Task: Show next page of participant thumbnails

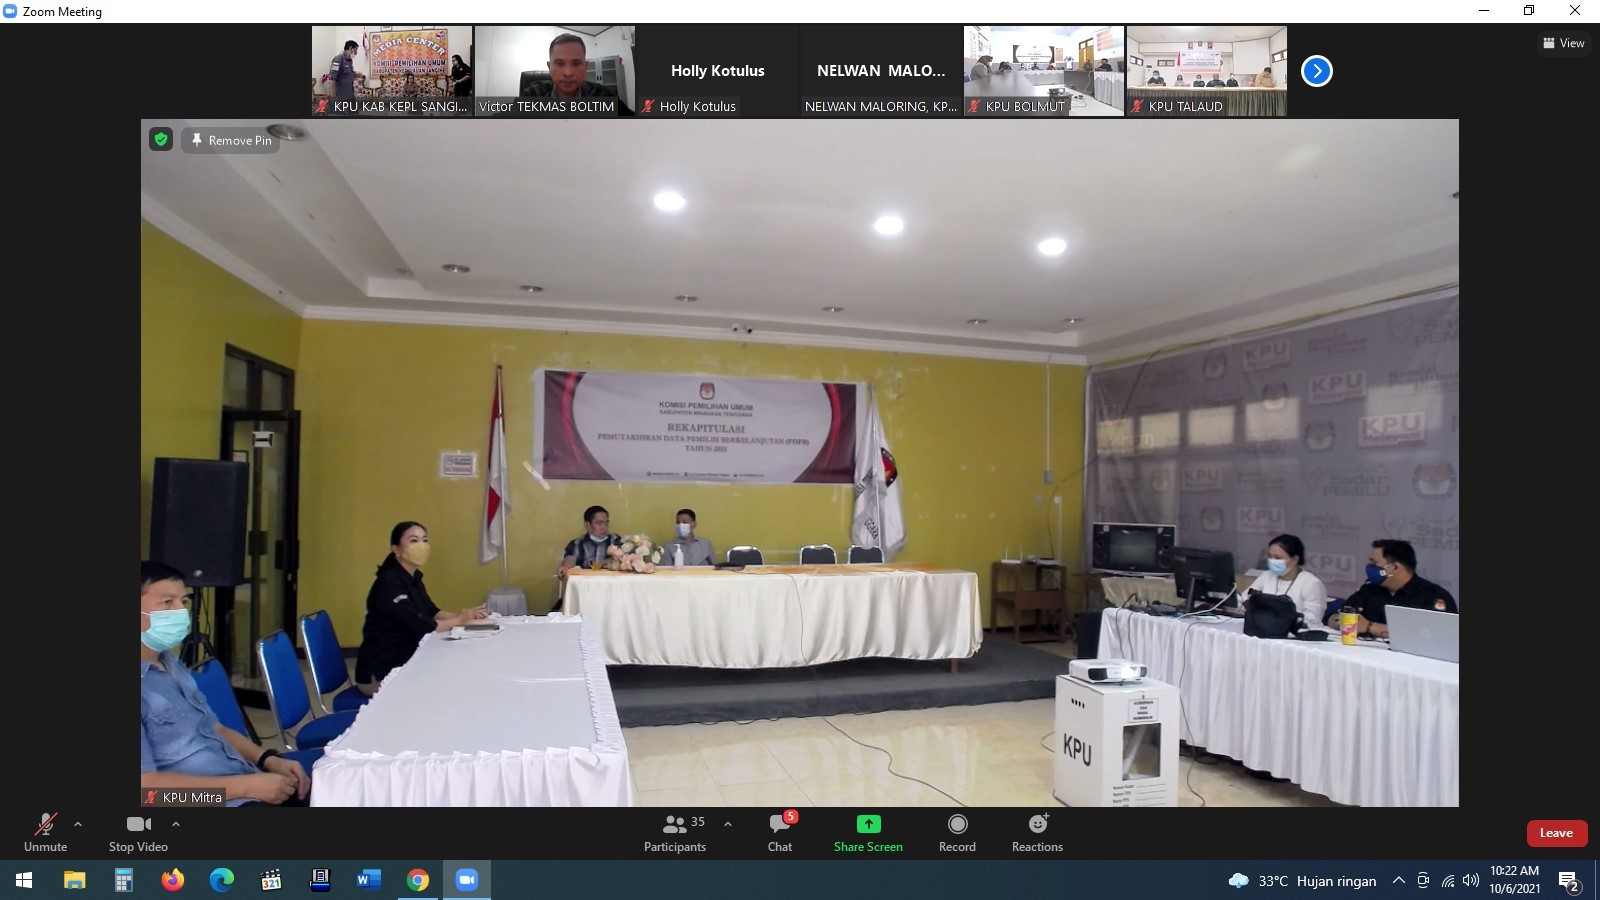Action: click(x=1317, y=71)
